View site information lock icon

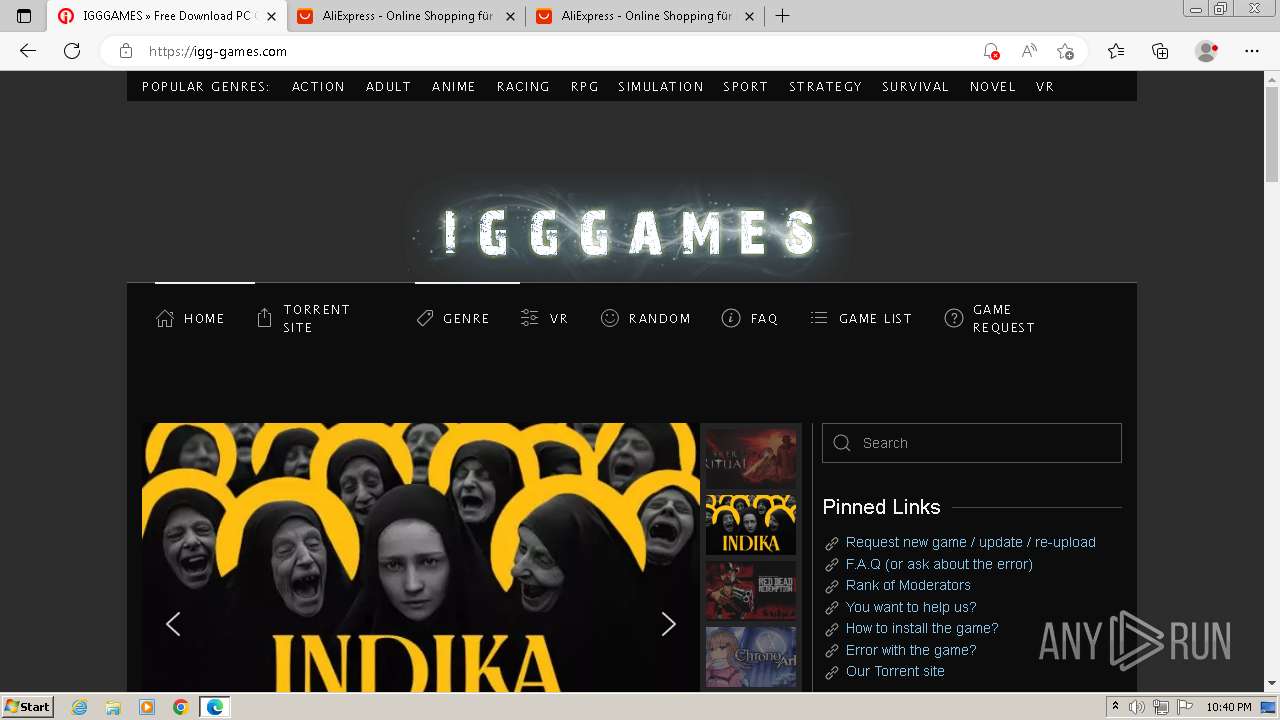pyautogui.click(x=126, y=51)
